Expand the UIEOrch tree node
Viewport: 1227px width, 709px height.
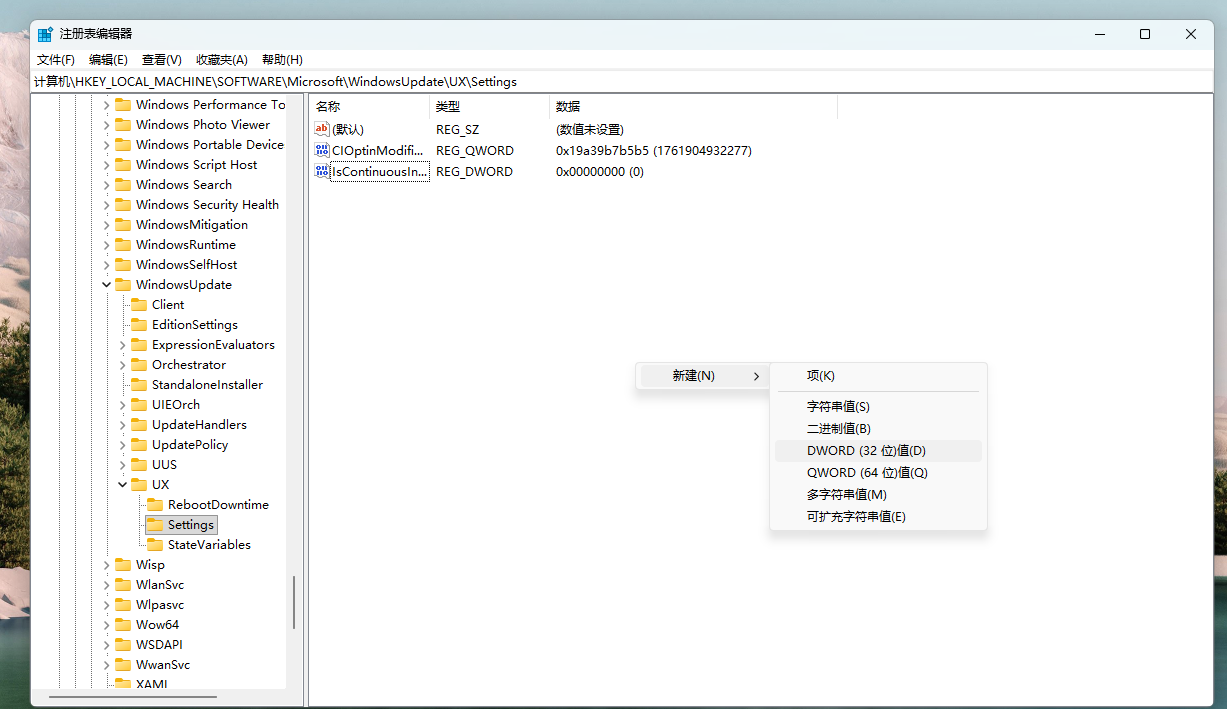(x=123, y=405)
